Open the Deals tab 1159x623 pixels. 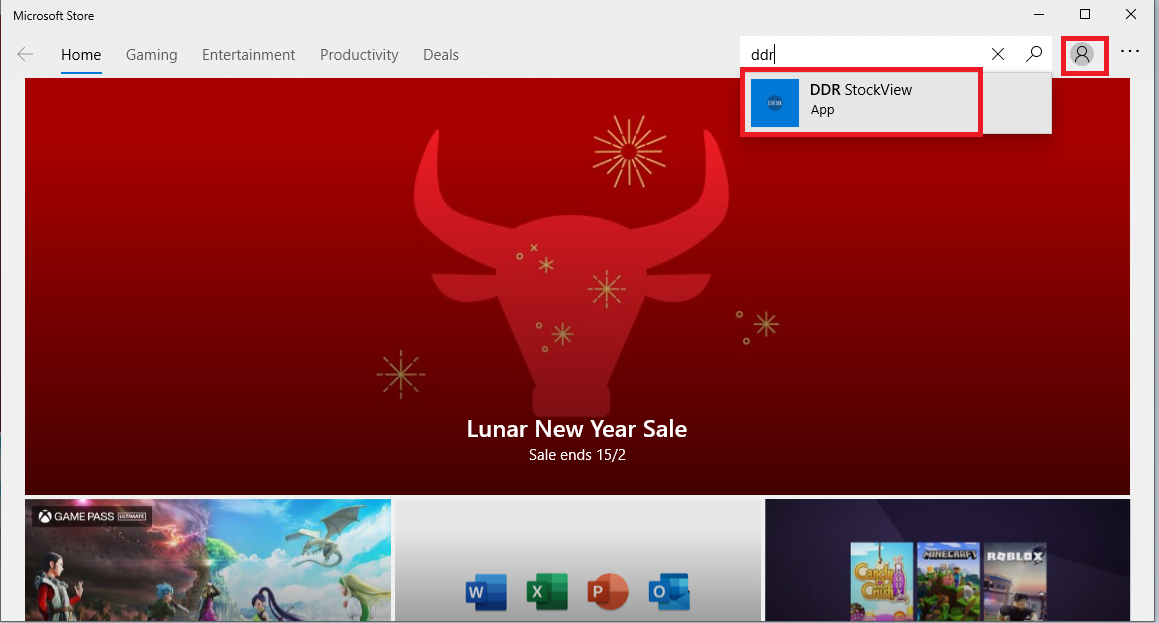pos(441,55)
